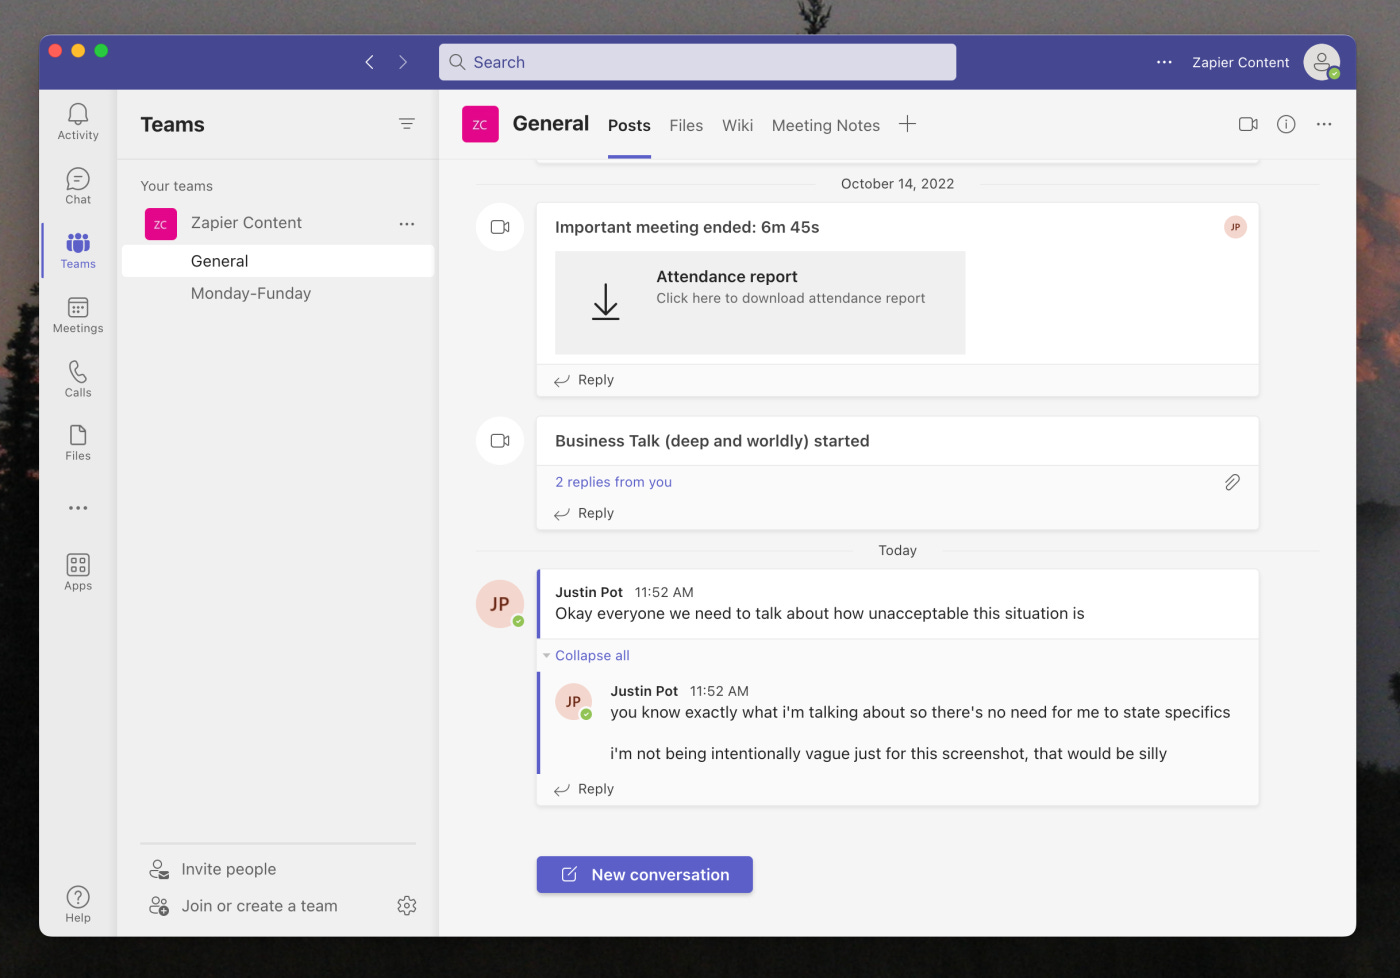The width and height of the screenshot is (1400, 978).
Task: Open settings and more in title bar
Action: tap(1164, 62)
